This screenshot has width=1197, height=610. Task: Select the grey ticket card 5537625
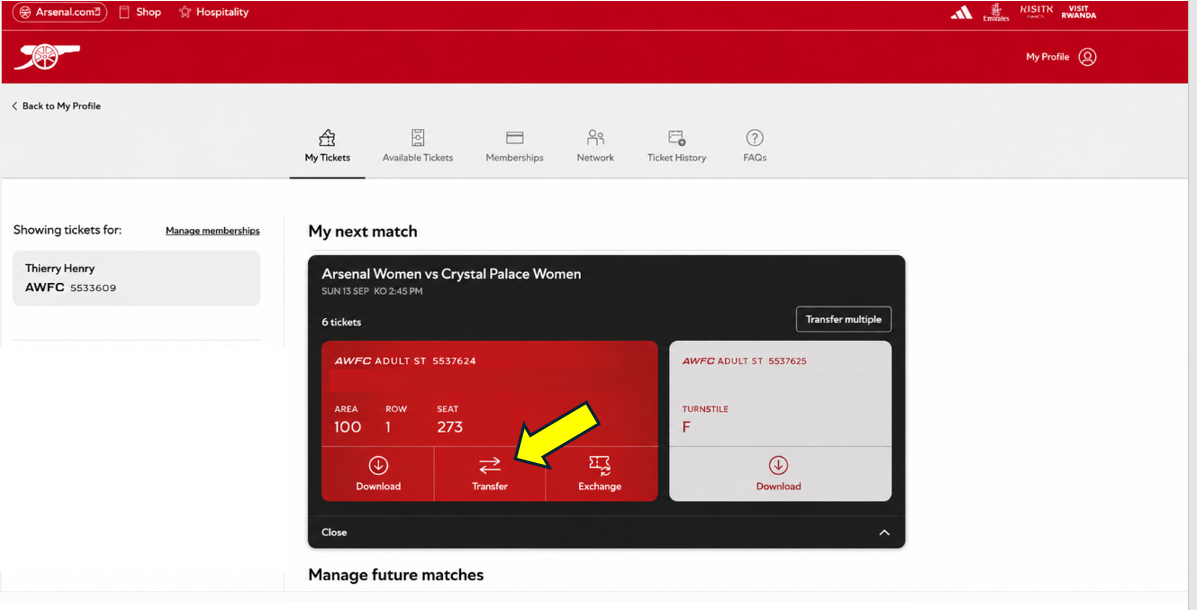pyautogui.click(x=780, y=421)
